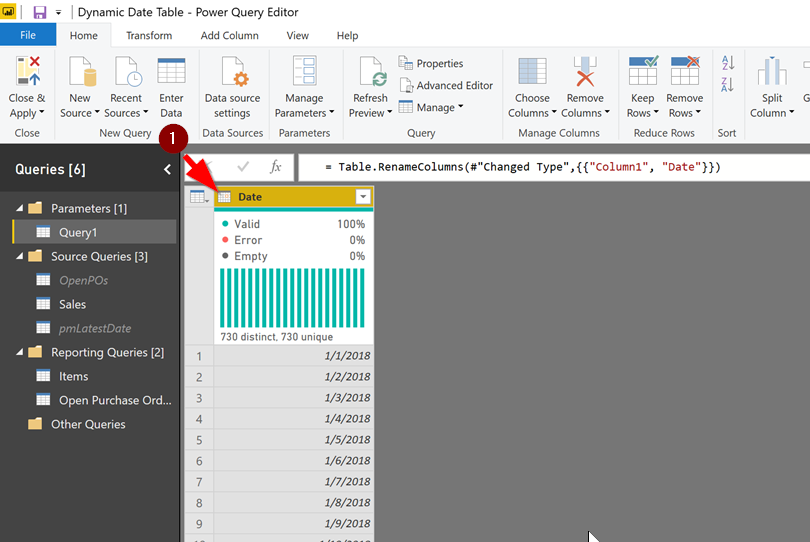810x542 pixels.
Task: Click the Power BI logo icon
Action: pos(8,11)
